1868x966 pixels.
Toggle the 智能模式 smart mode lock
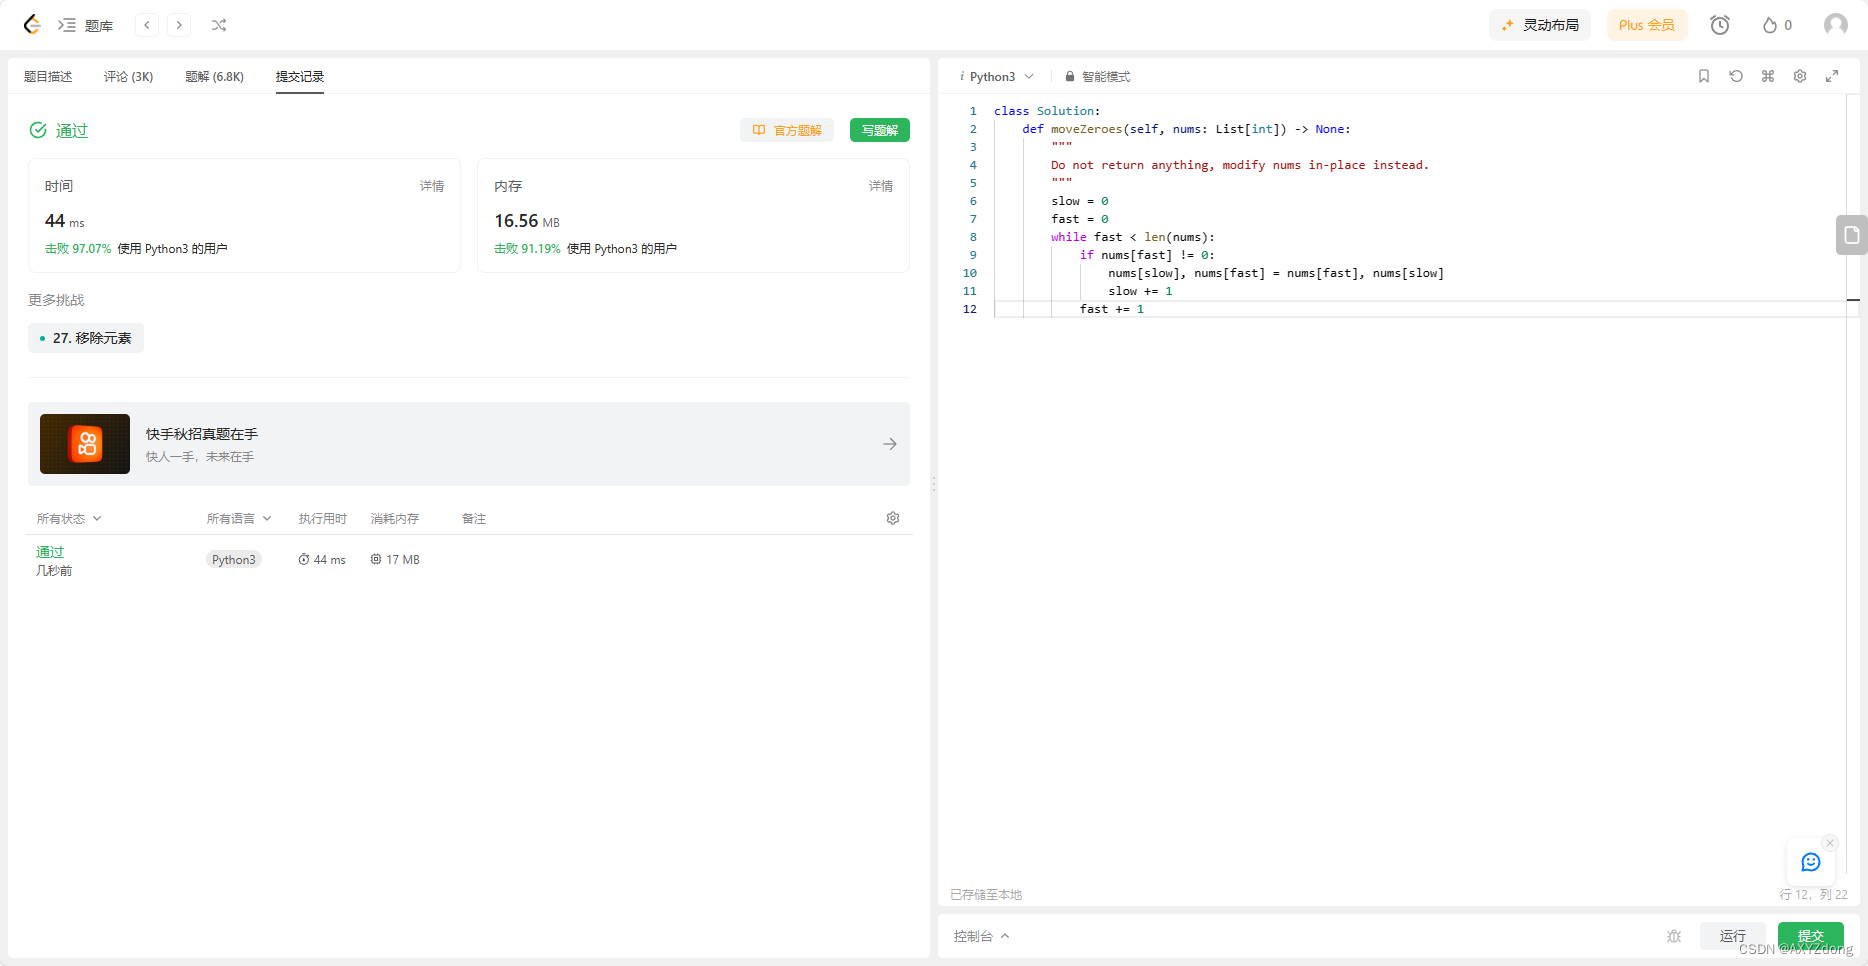pos(1097,77)
